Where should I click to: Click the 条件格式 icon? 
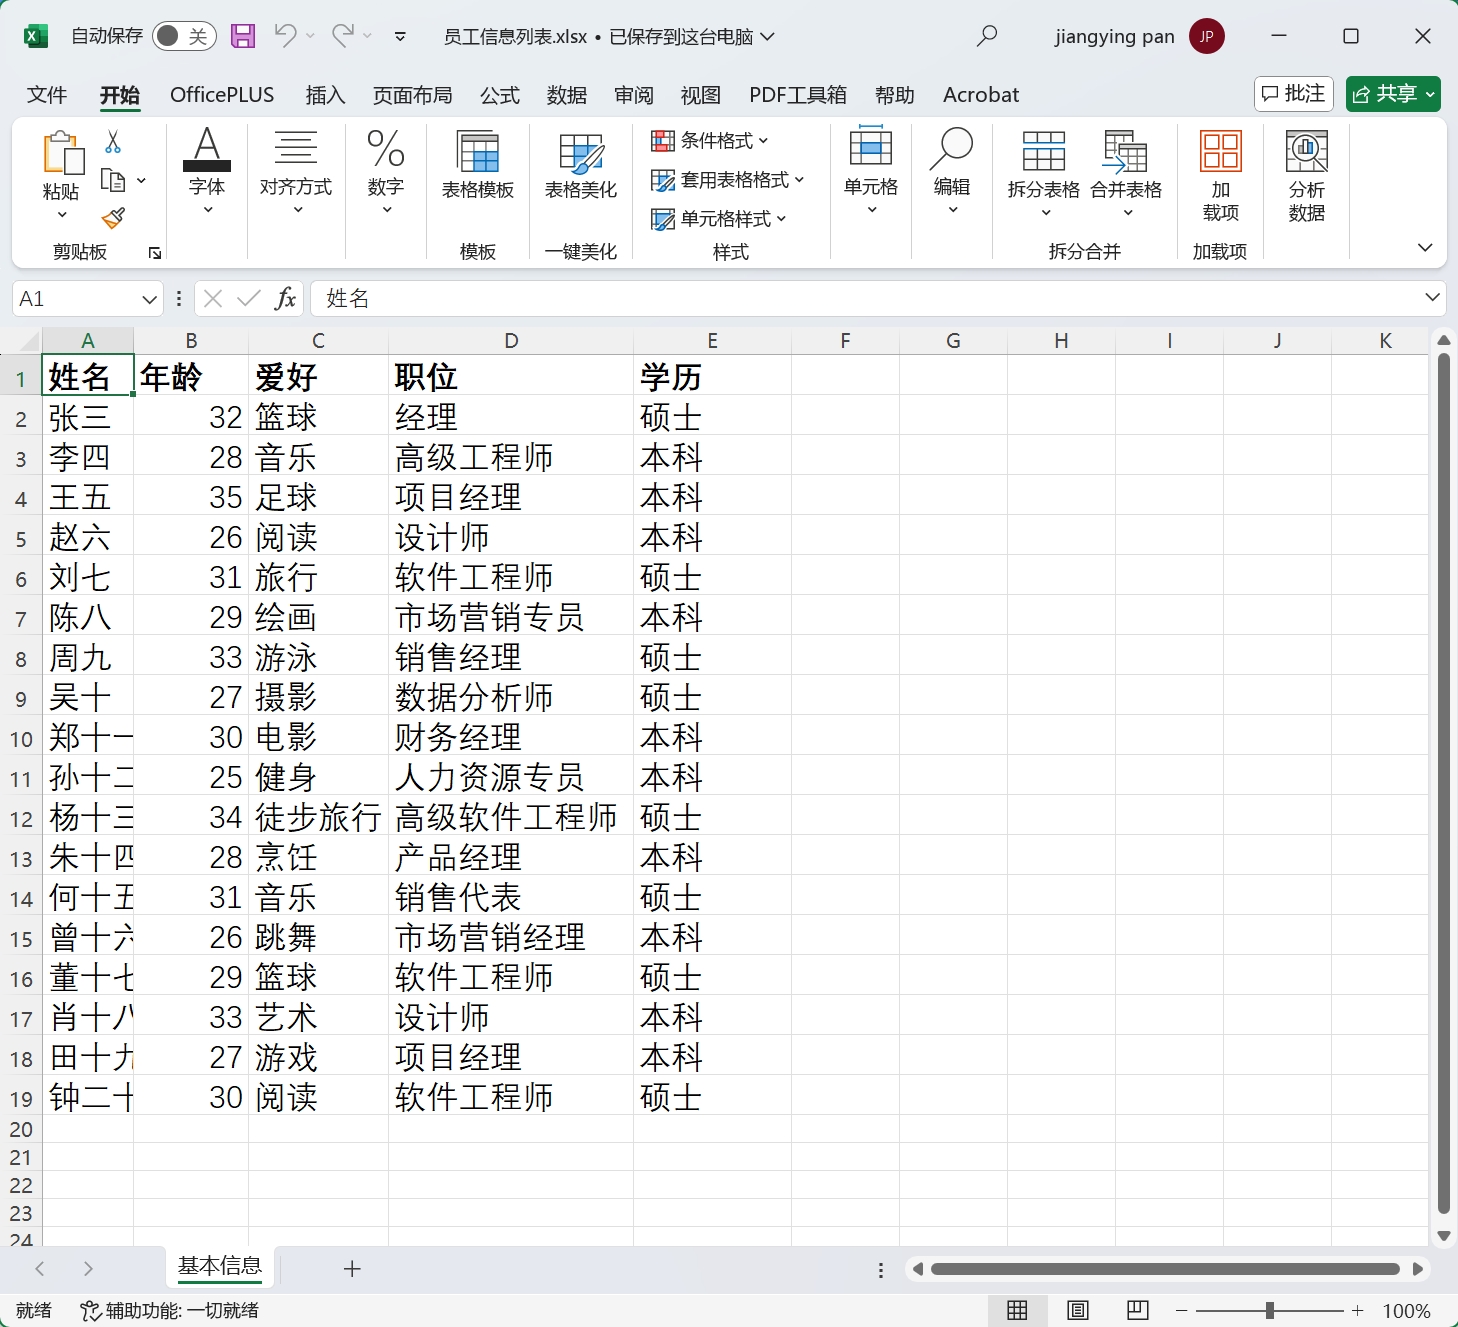tap(662, 140)
